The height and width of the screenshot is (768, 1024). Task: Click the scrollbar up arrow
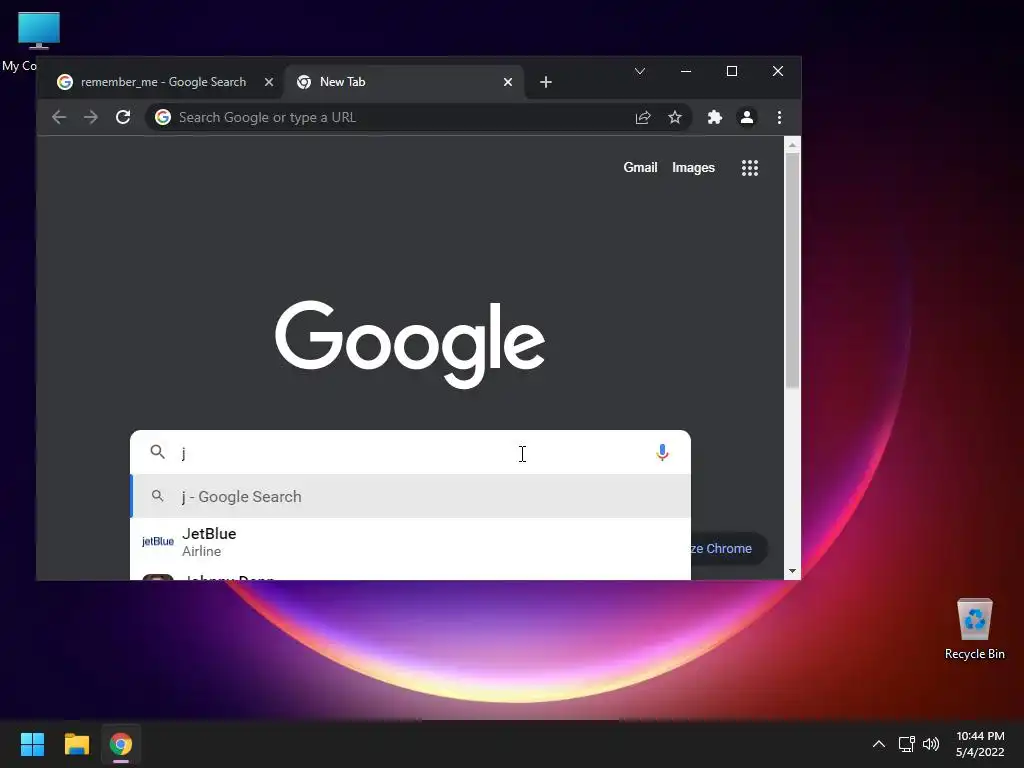point(792,145)
